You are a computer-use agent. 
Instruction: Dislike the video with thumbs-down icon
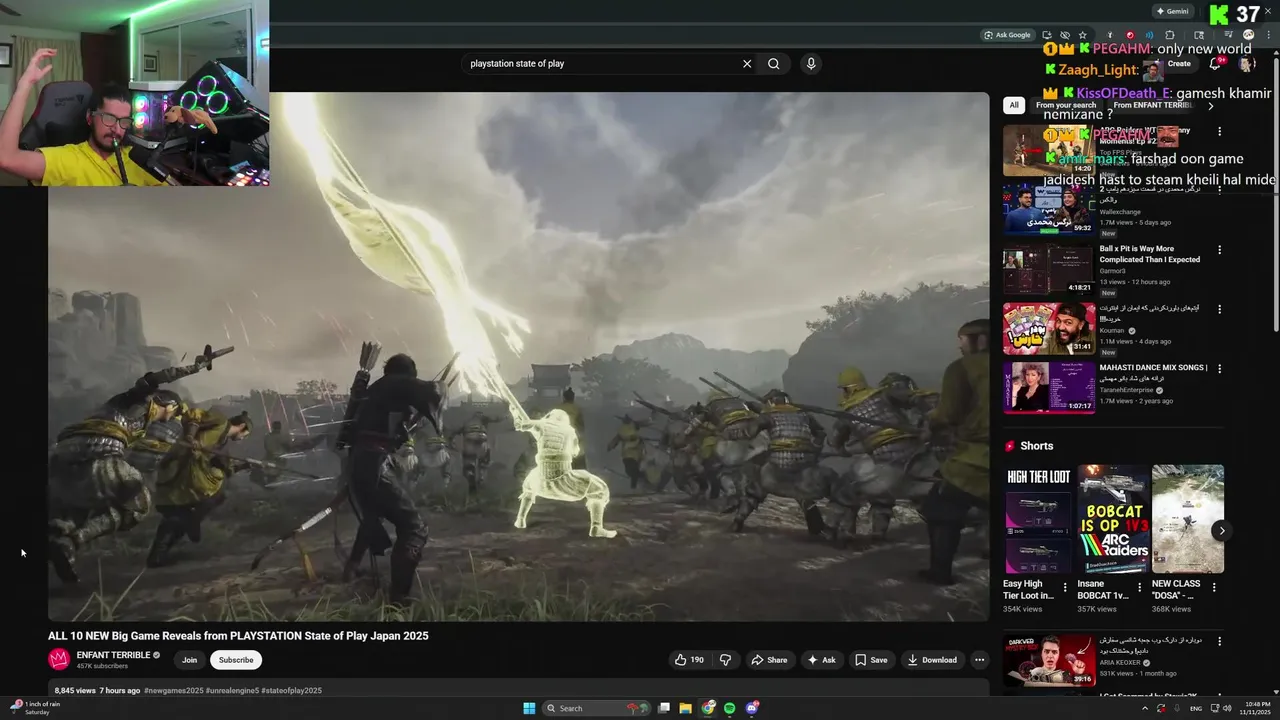point(726,660)
